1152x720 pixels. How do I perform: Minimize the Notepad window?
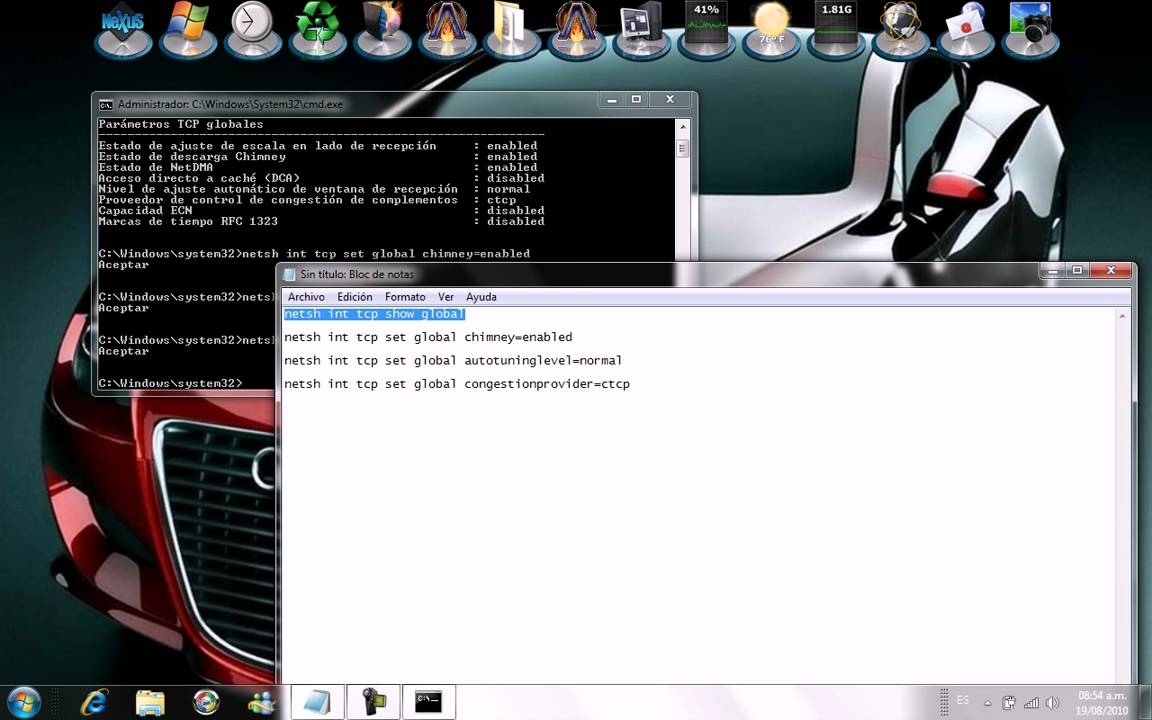[x=1052, y=270]
